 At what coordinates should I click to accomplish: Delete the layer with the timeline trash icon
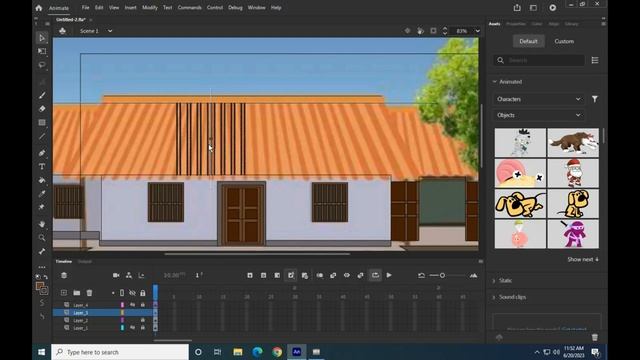pos(89,293)
